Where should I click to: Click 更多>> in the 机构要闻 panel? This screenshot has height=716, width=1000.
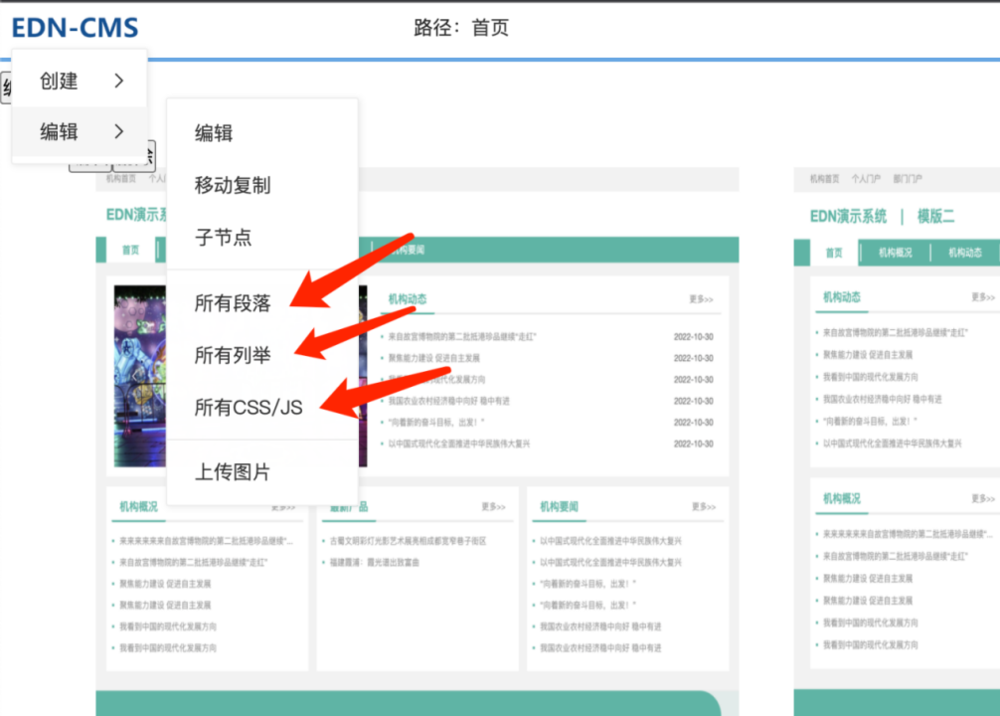(x=703, y=507)
